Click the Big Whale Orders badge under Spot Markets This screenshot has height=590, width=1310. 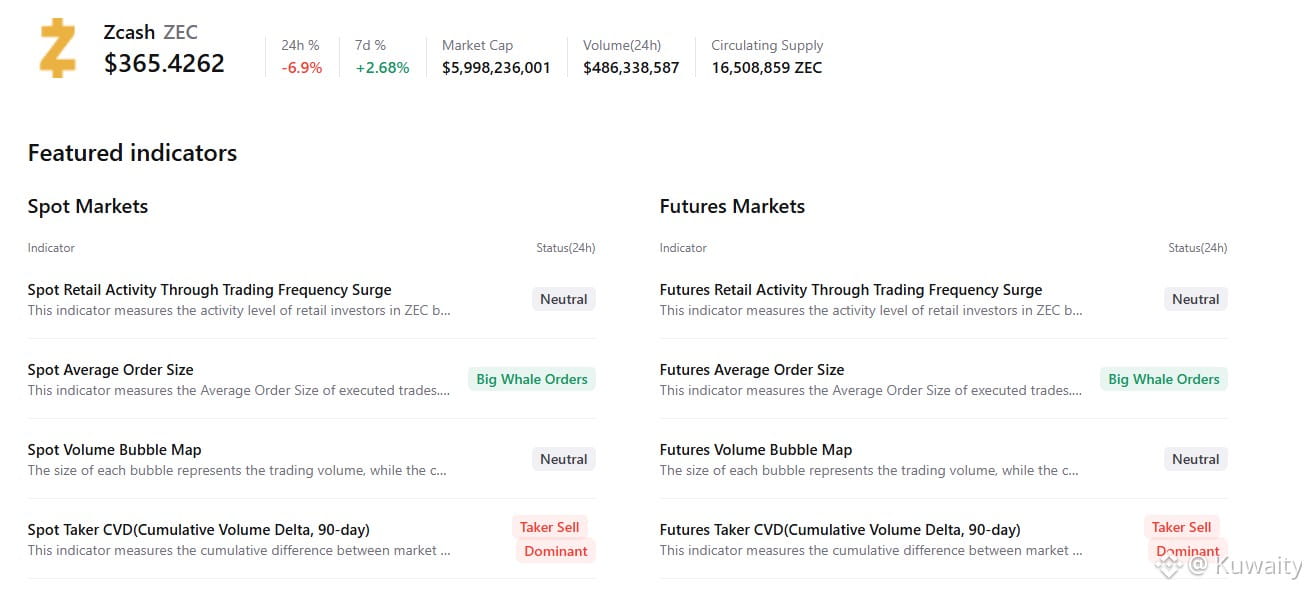tap(531, 379)
